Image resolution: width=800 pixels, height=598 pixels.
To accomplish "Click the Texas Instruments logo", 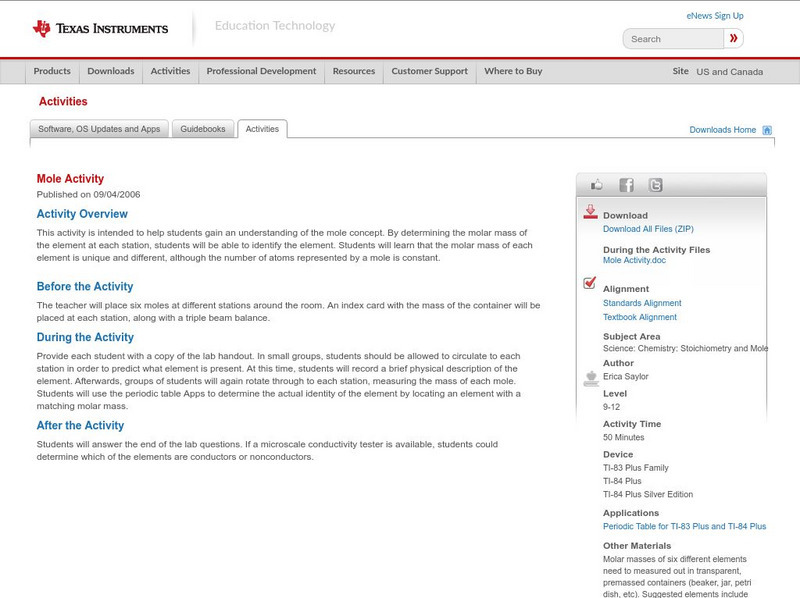I will pyautogui.click(x=101, y=29).
